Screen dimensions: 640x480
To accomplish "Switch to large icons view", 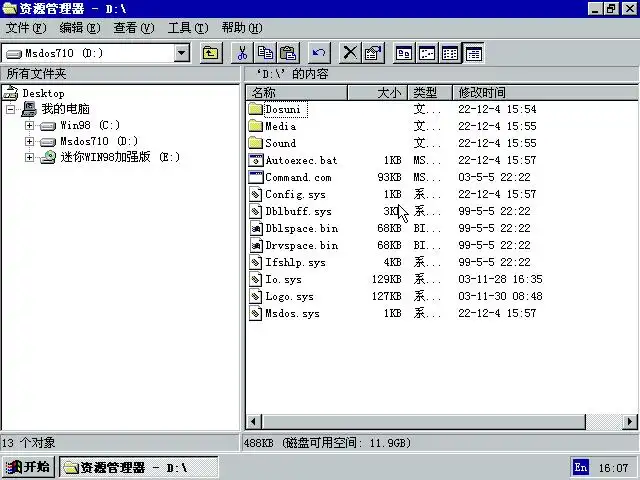I will point(404,53).
